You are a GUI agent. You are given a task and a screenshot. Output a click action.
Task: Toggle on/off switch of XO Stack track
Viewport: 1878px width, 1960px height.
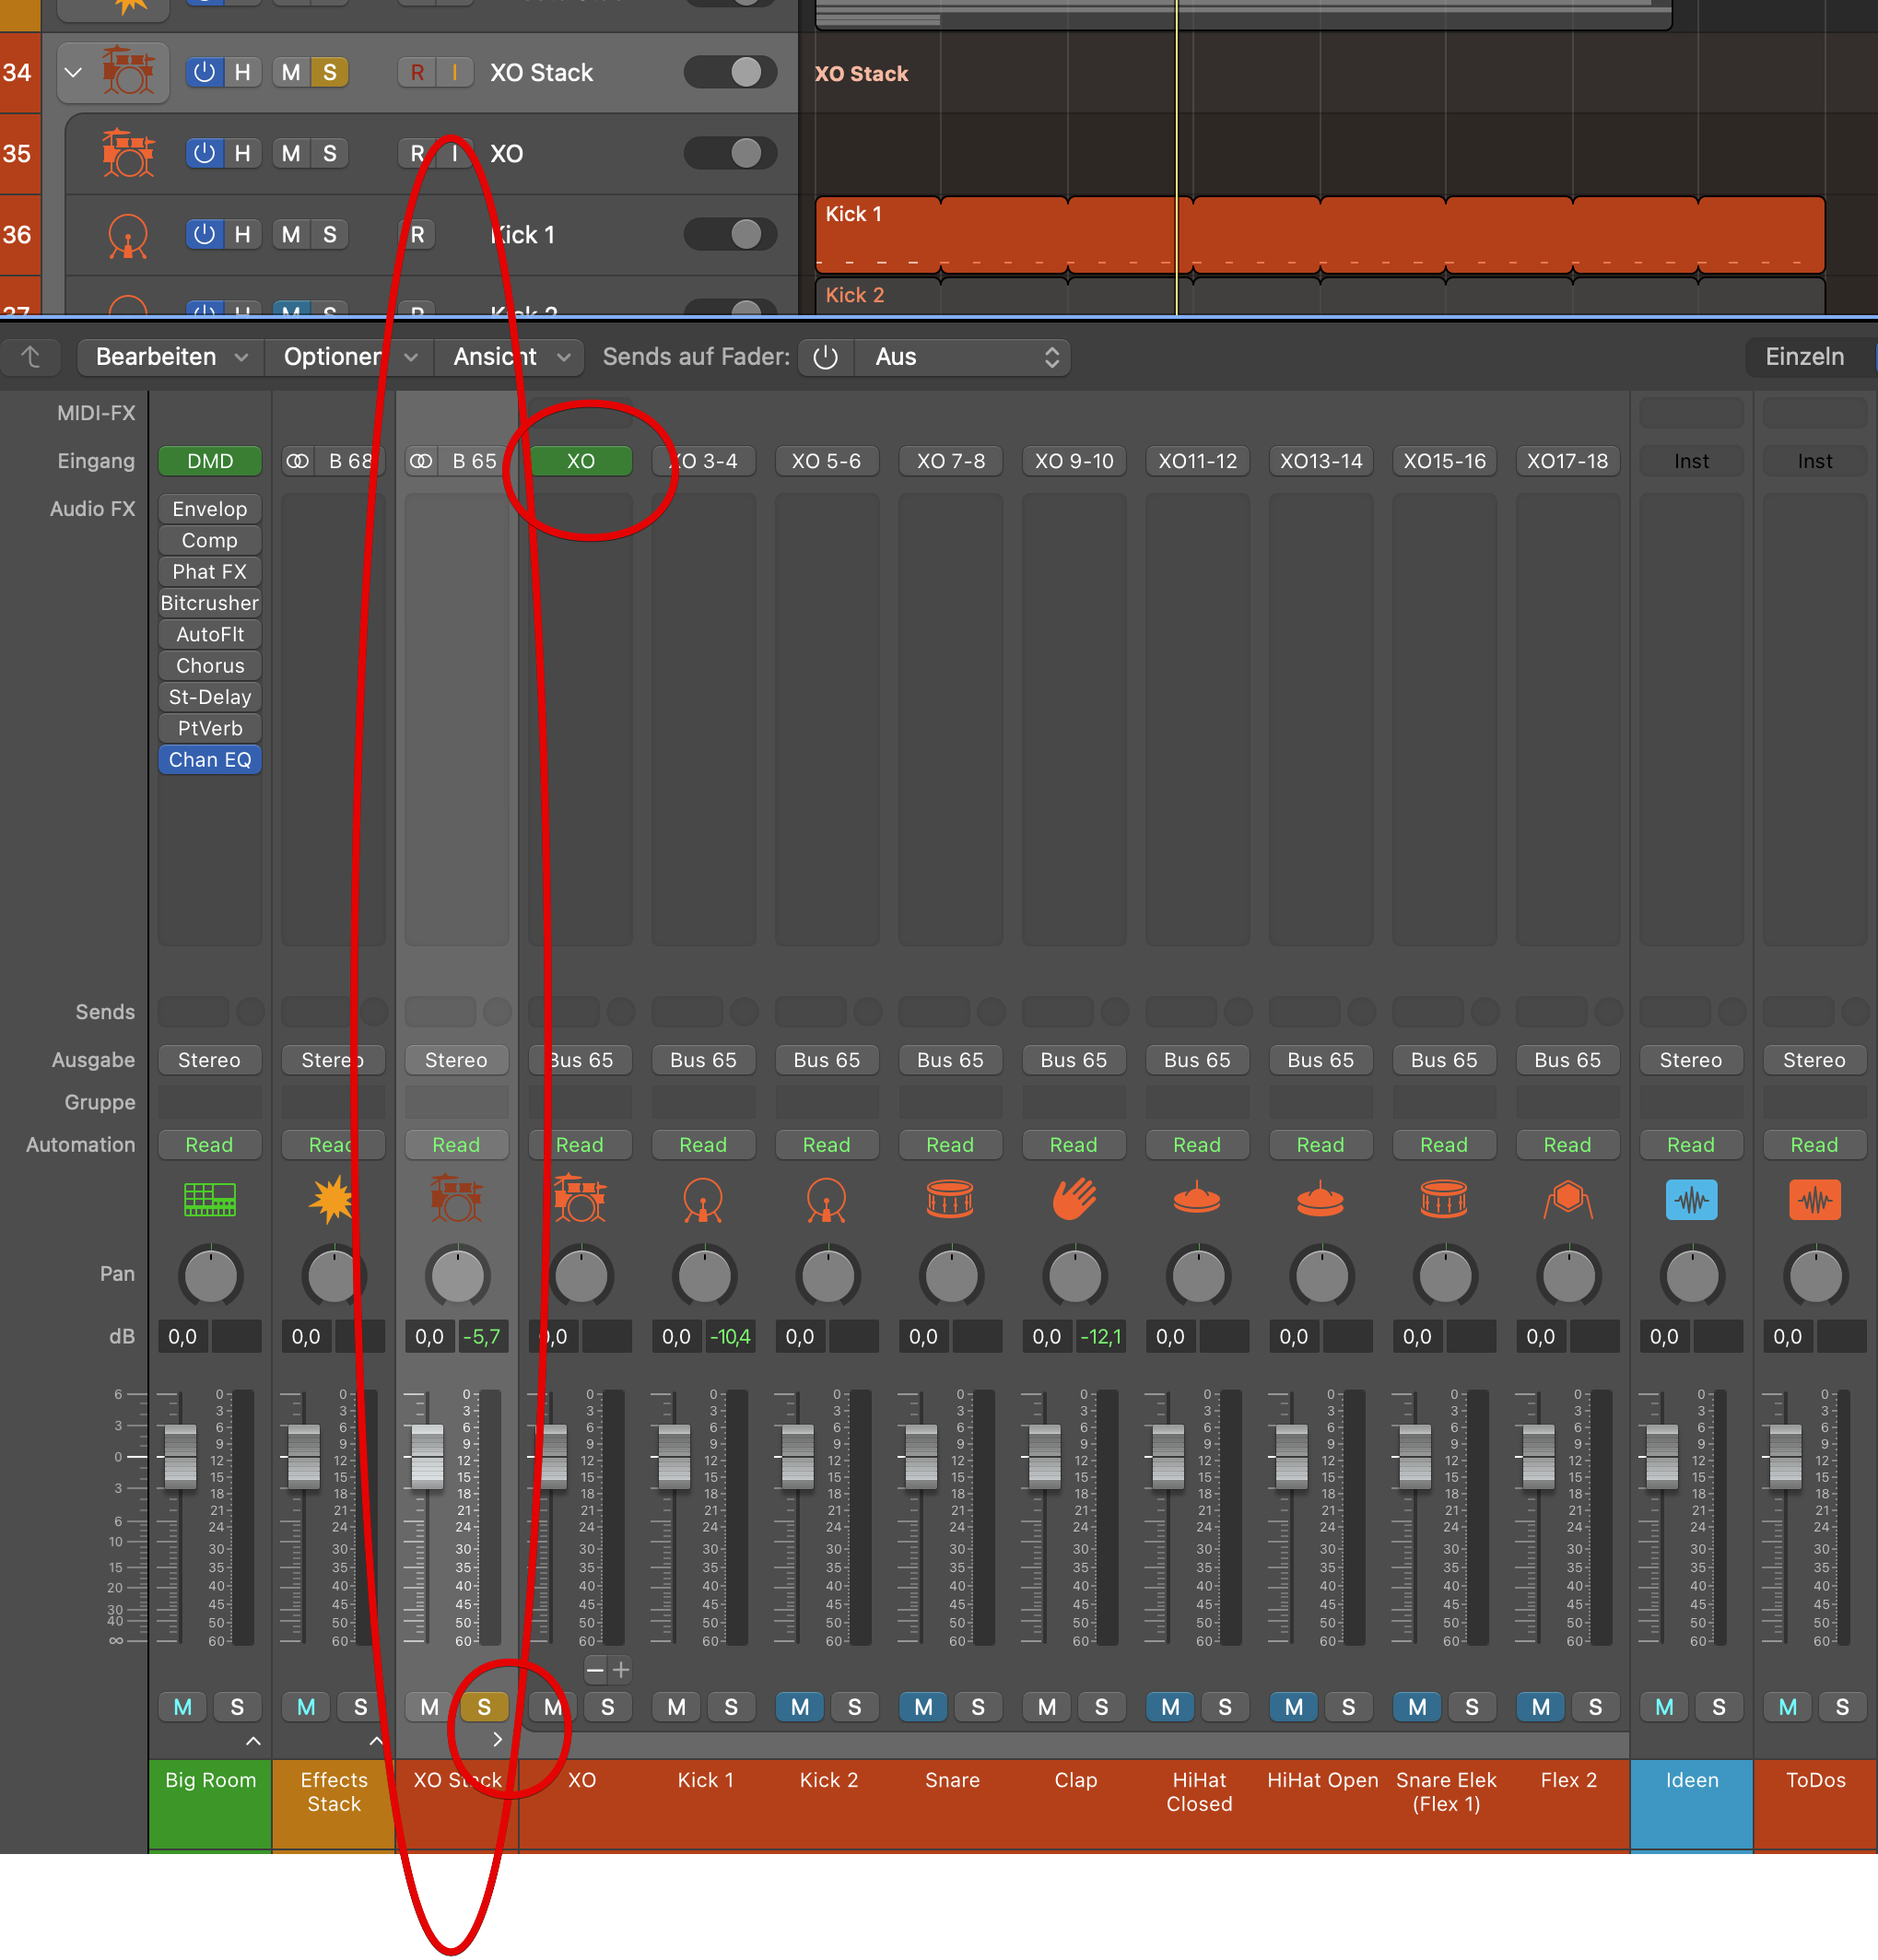[x=730, y=72]
